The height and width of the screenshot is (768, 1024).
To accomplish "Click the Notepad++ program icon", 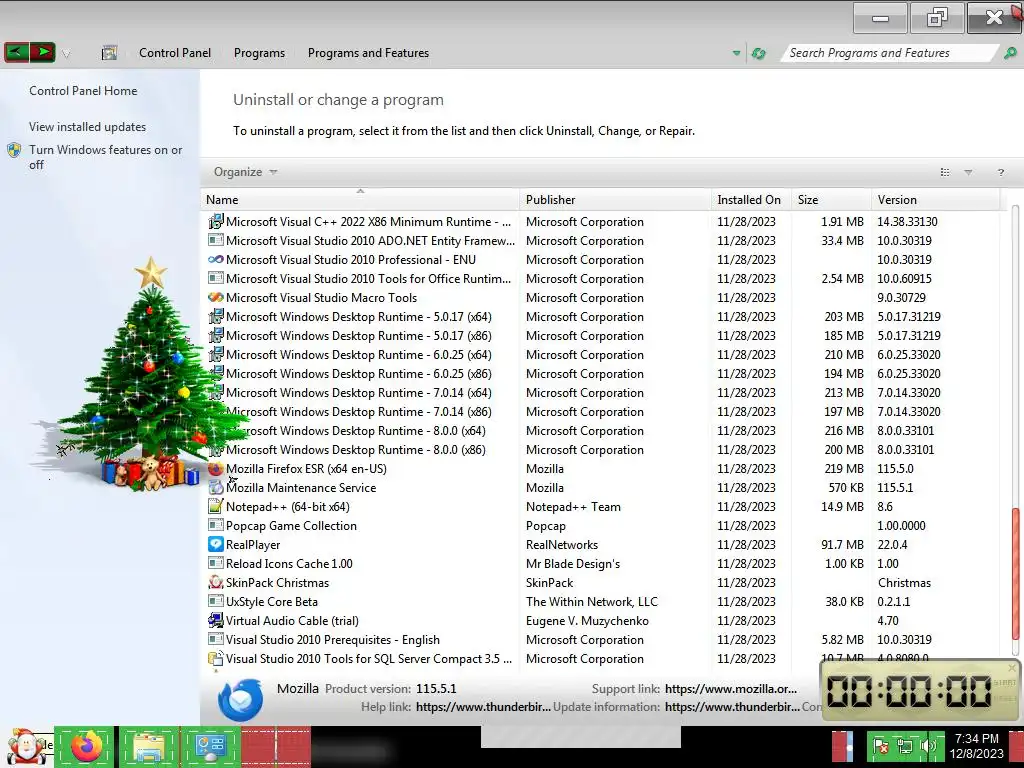I will (x=216, y=506).
